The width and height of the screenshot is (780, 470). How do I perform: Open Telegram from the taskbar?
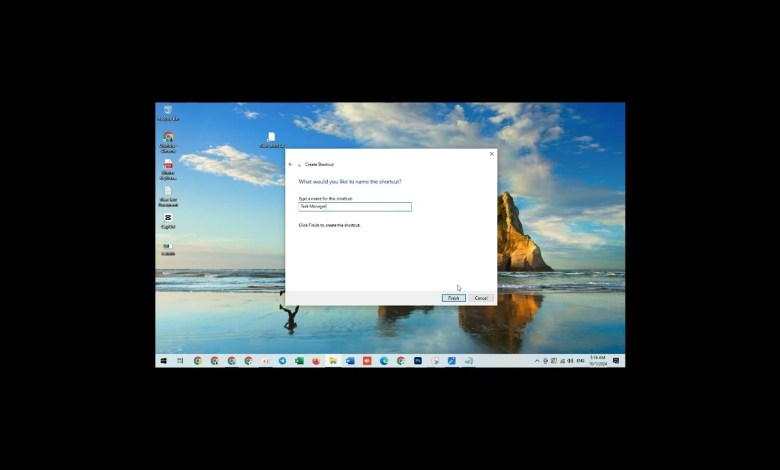[282, 361]
